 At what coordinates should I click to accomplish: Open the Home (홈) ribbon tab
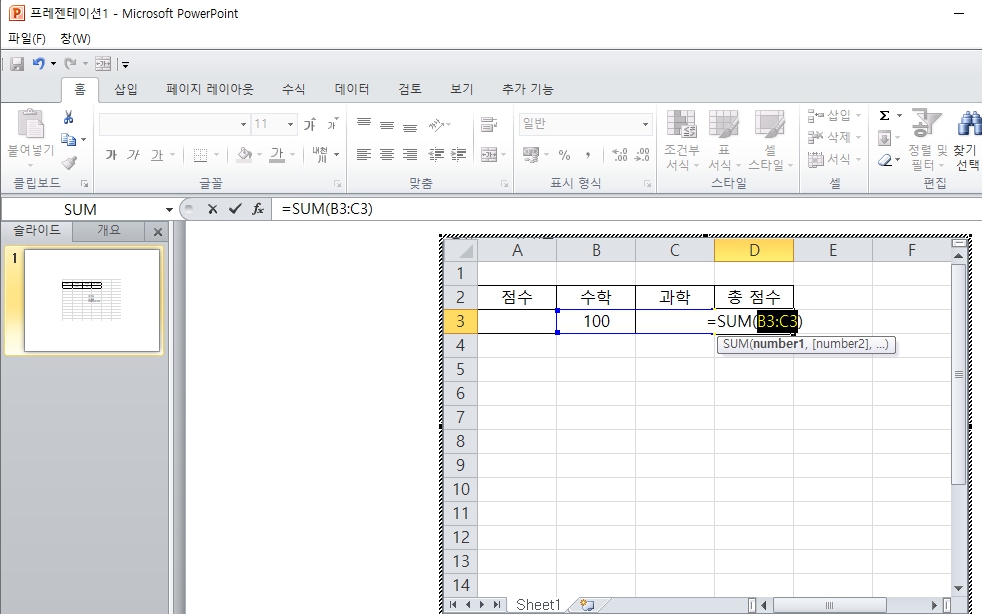(80, 90)
